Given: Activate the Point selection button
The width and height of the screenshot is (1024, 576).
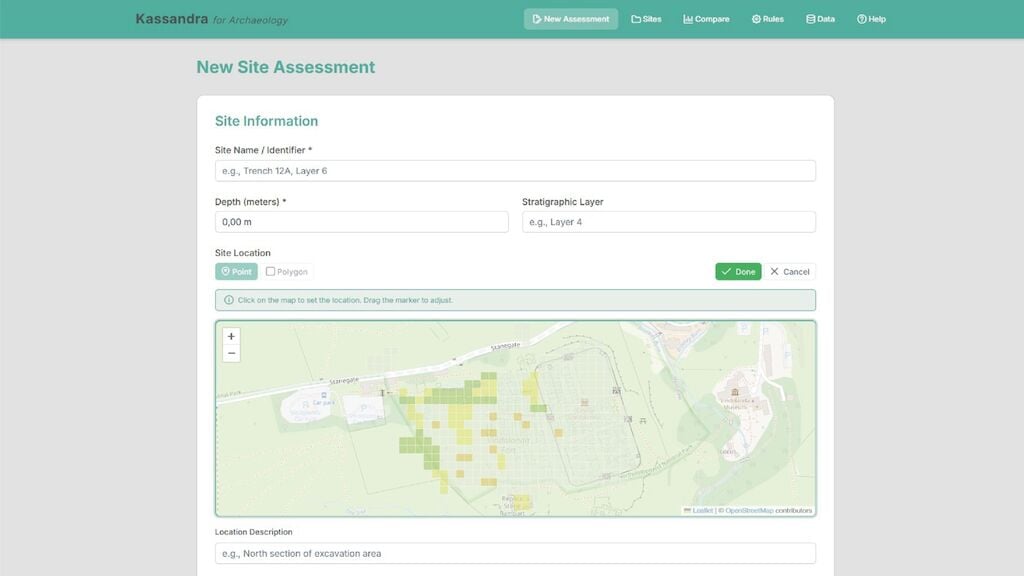Looking at the screenshot, I should (x=237, y=271).
